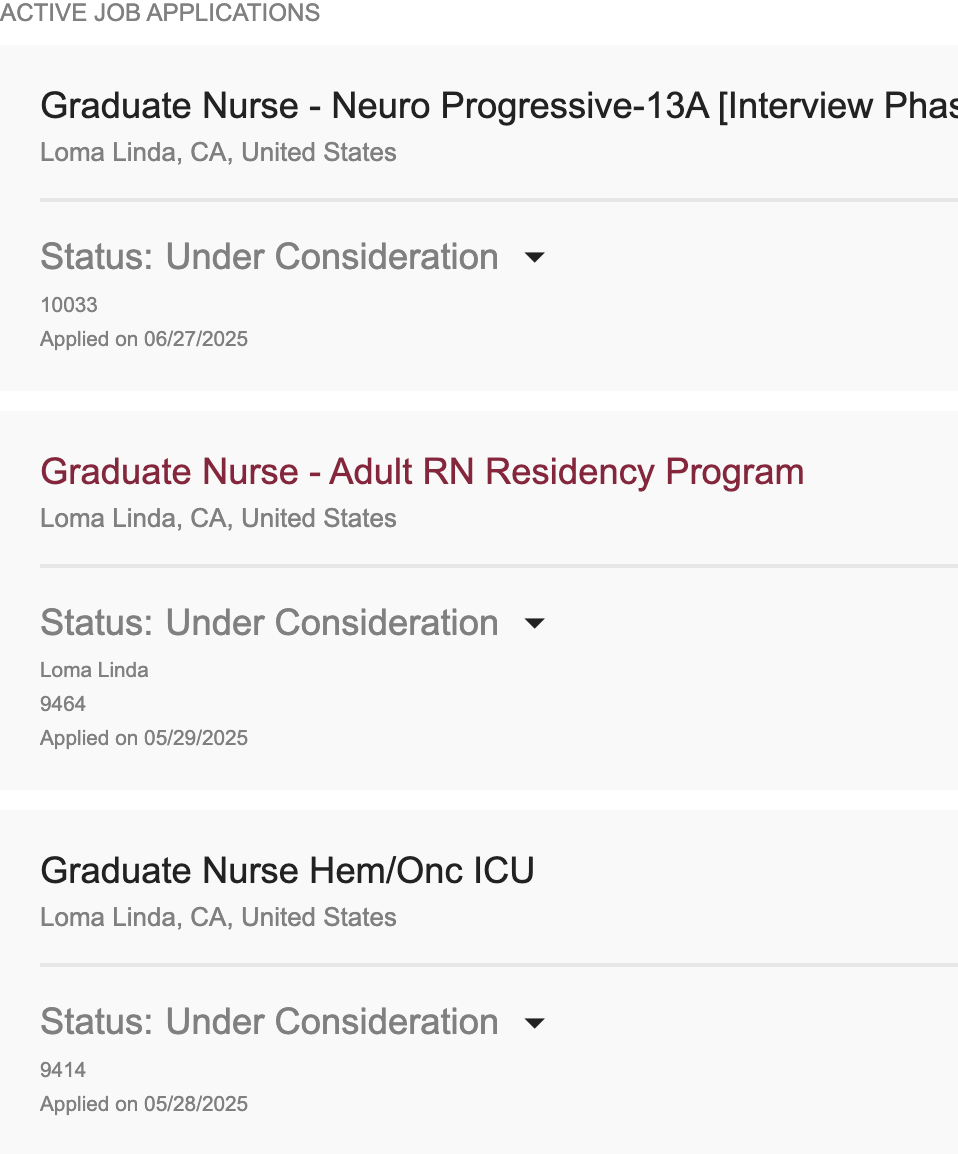Expand status arrow for Neuro Progressive-13A job
Screen dimensions: 958x1154
[x=534, y=257]
